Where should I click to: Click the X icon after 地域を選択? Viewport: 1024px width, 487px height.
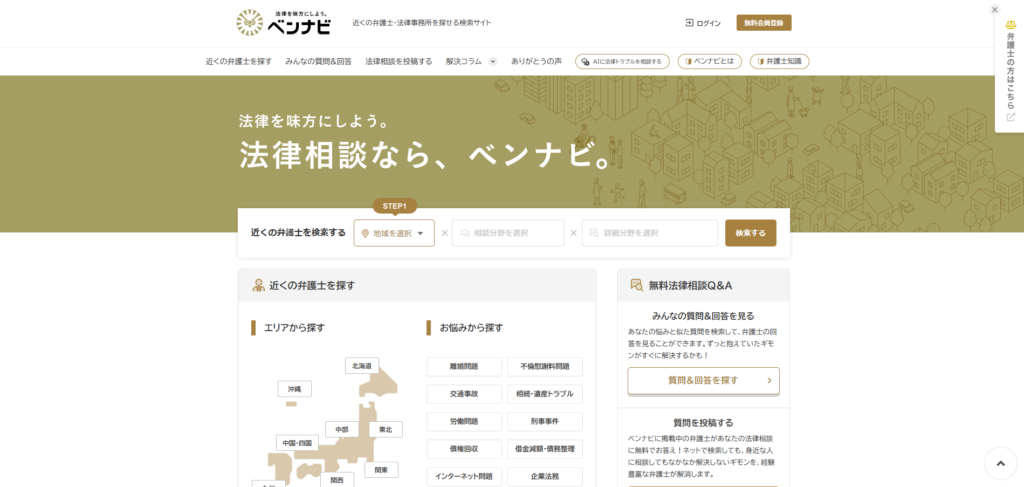pos(444,233)
